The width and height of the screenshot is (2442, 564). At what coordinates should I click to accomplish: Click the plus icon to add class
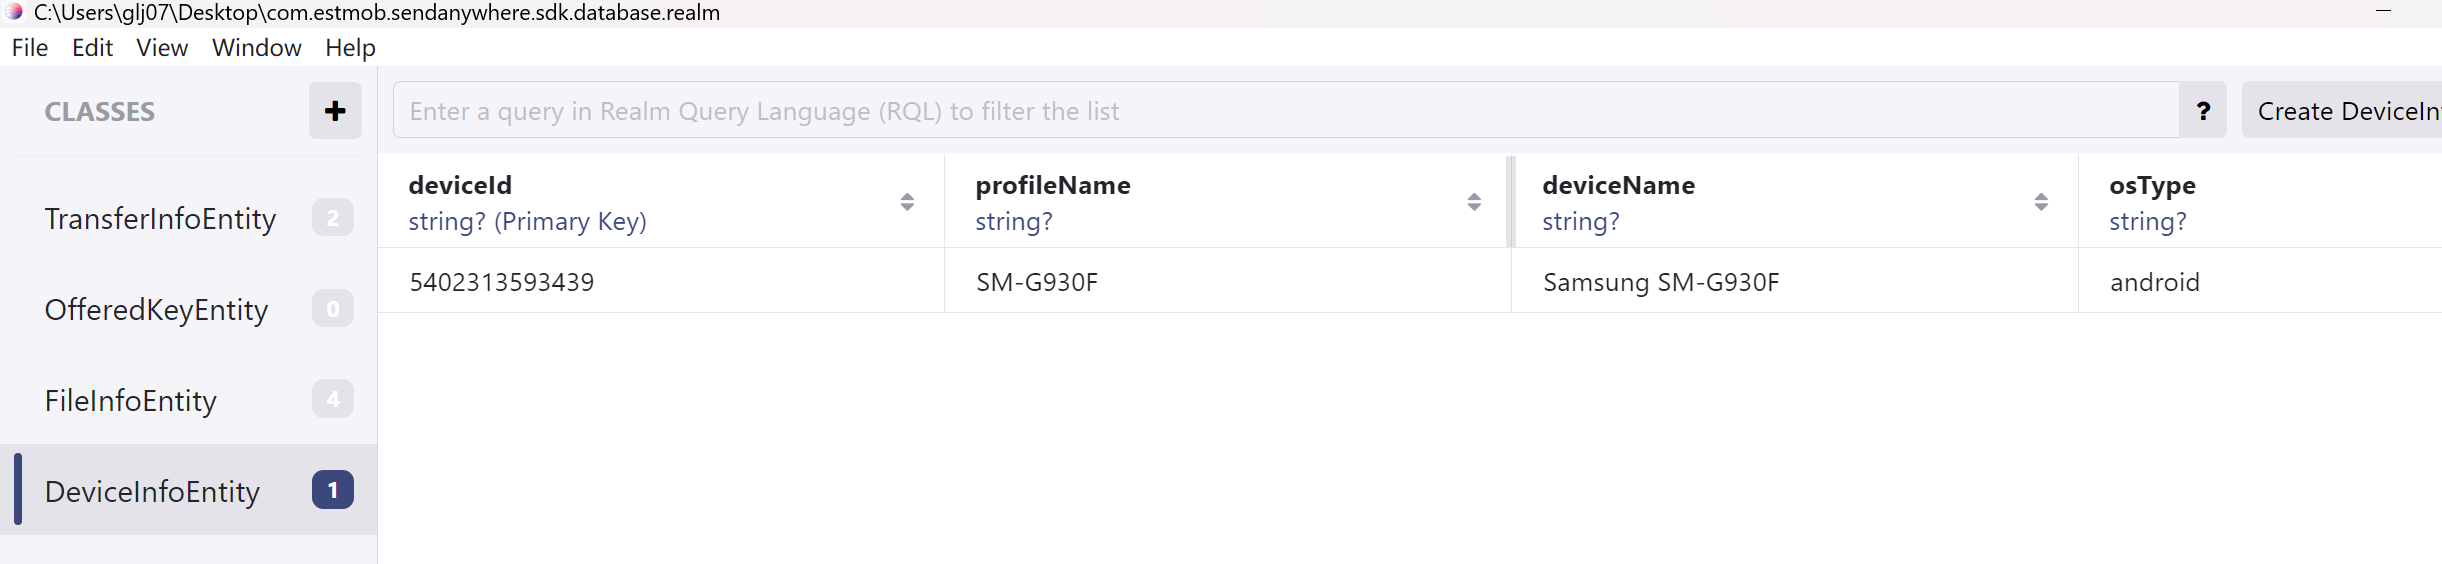pos(335,111)
